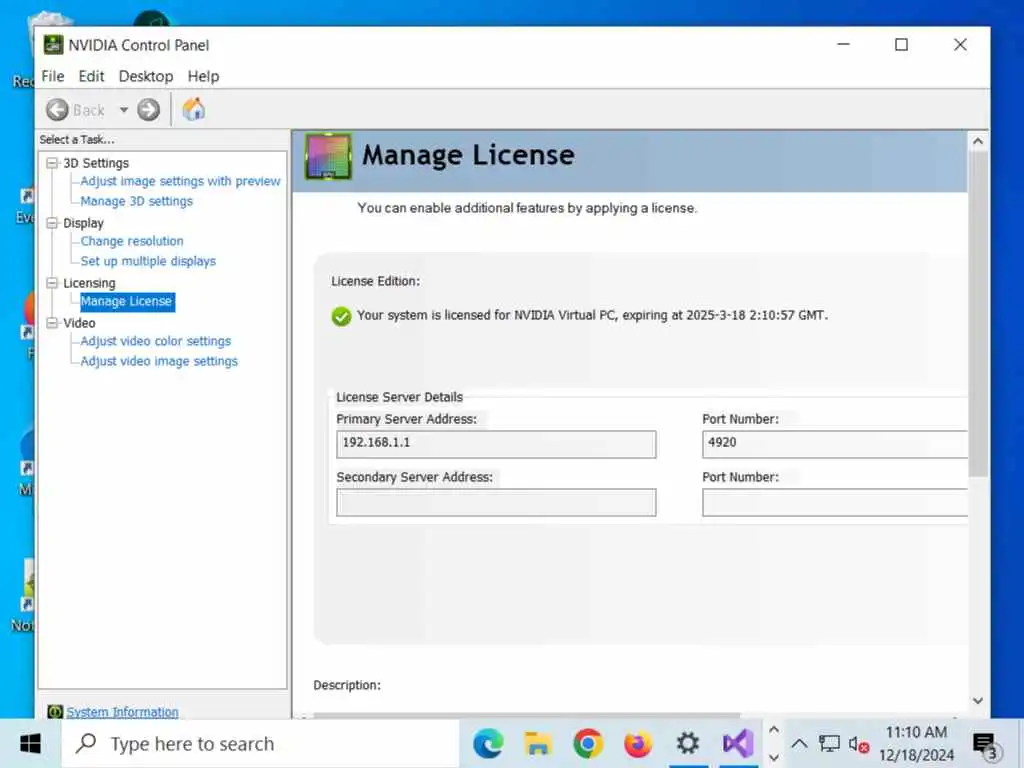Click the network status tray icon
The width and height of the screenshot is (1024, 768).
[829, 744]
